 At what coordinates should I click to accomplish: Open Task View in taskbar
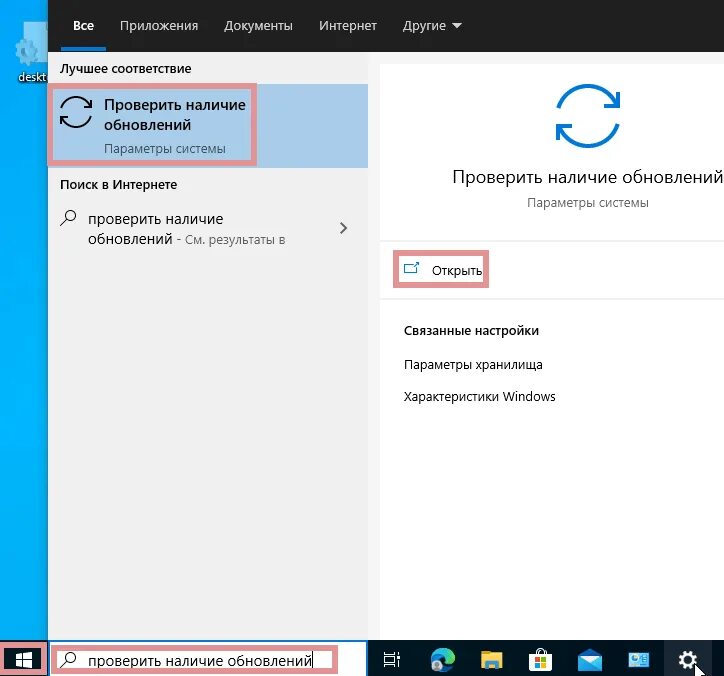[392, 659]
